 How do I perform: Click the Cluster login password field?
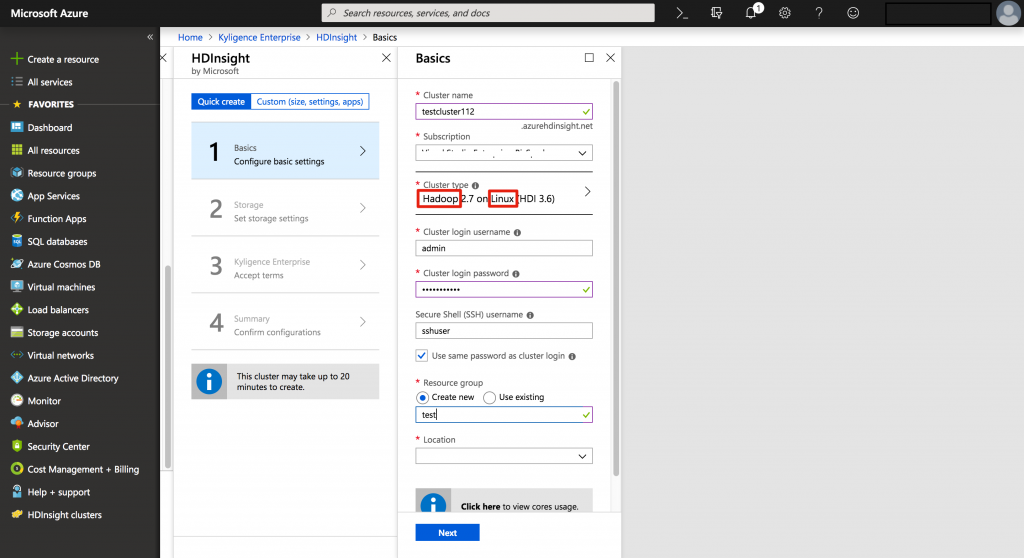(x=504, y=289)
